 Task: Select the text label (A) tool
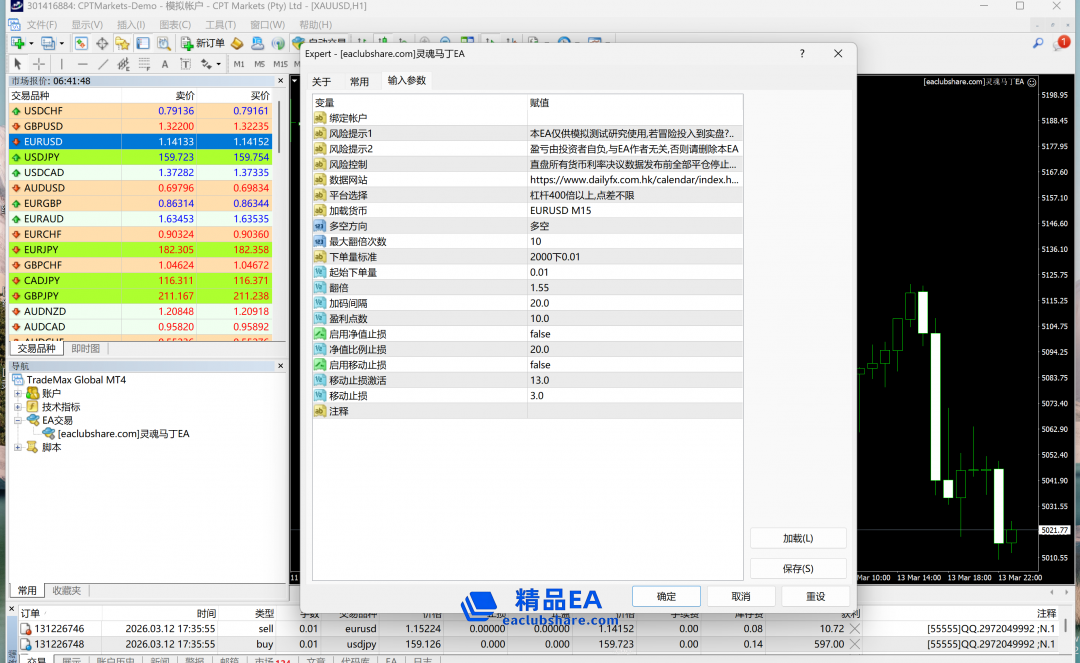coord(167,64)
